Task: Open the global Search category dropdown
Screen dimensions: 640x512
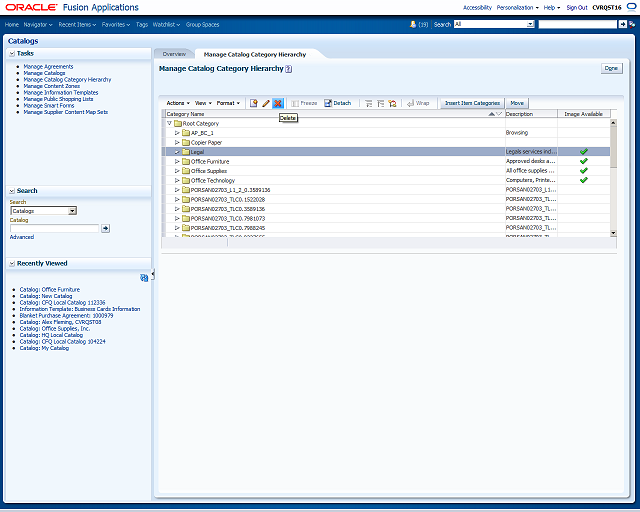Action: [x=530, y=24]
